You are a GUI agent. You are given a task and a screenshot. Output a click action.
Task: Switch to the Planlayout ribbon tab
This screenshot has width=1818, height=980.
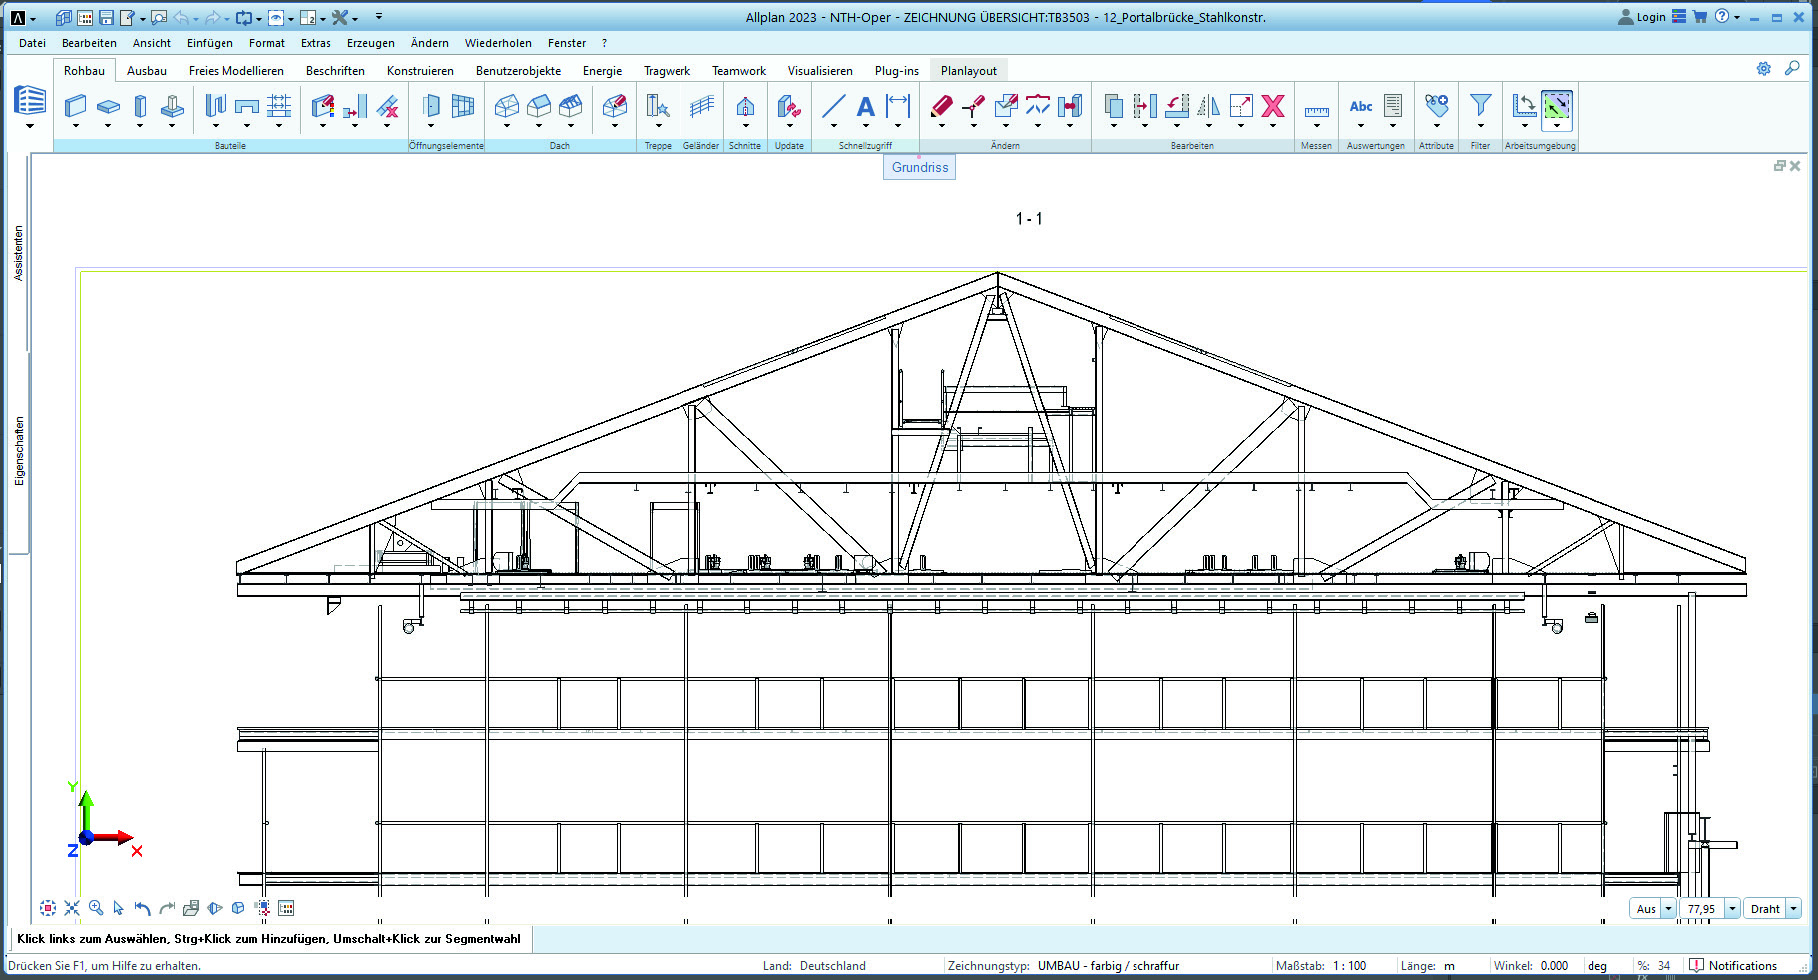[968, 70]
